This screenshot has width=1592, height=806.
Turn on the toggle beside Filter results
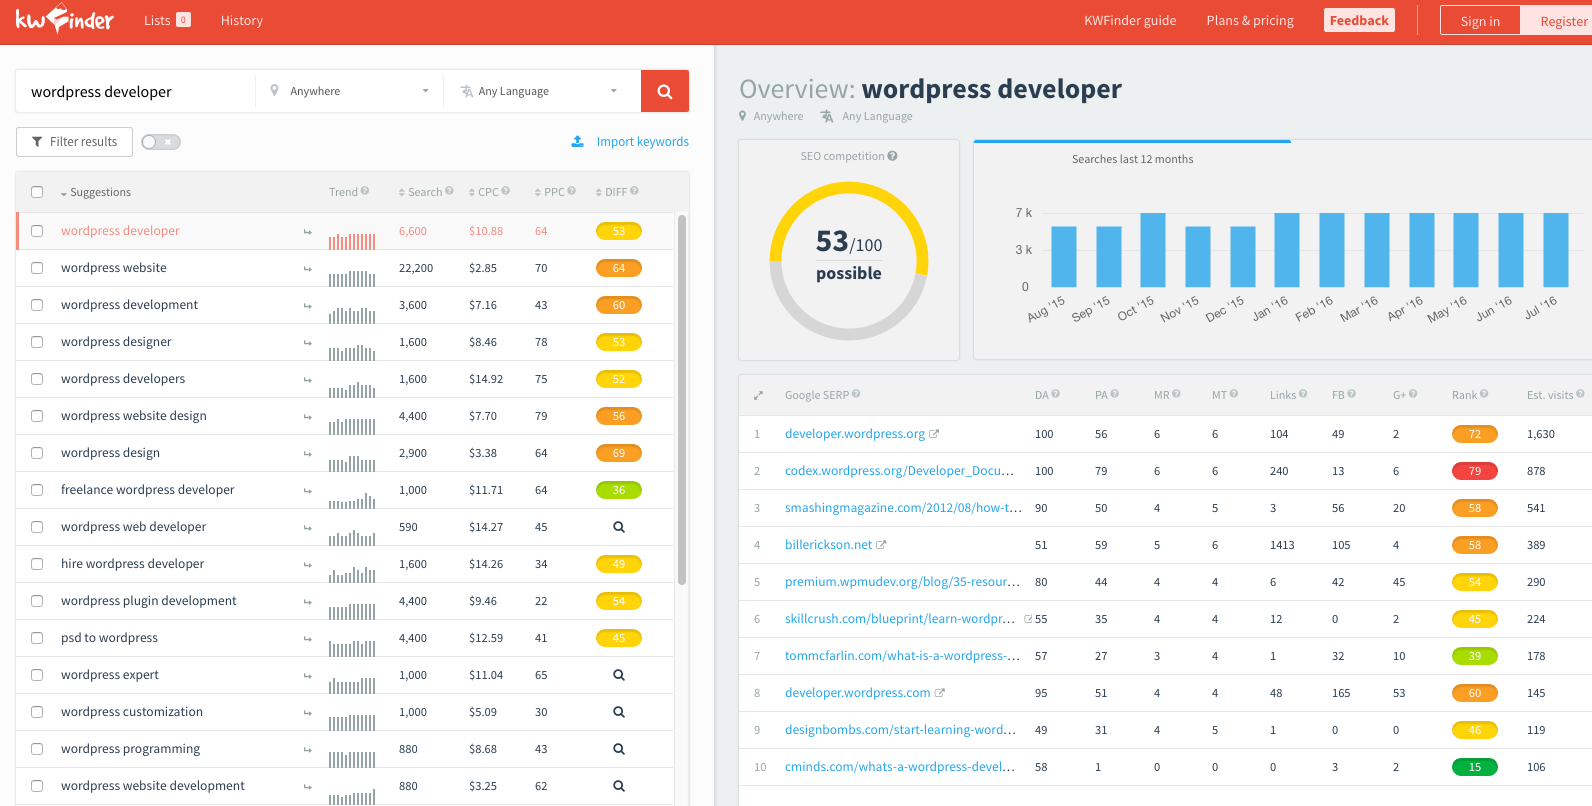pyautogui.click(x=160, y=142)
